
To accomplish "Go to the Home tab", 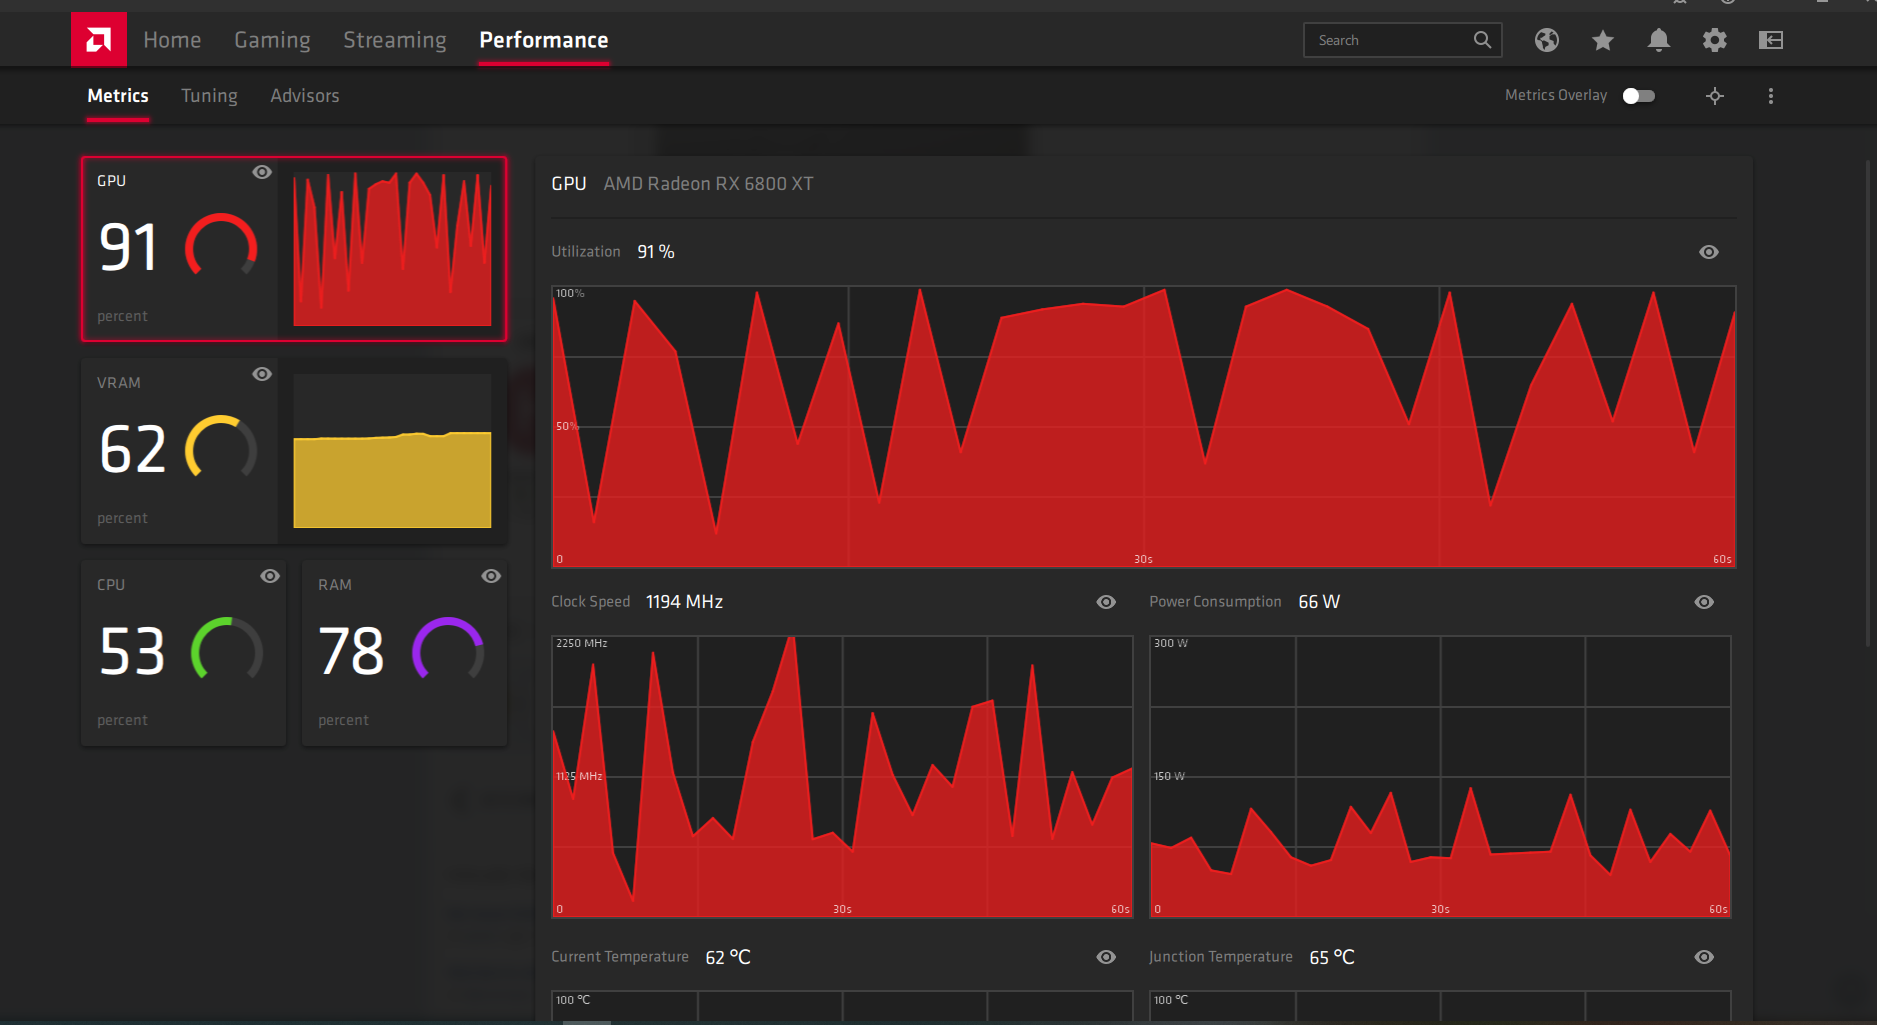I will [172, 40].
